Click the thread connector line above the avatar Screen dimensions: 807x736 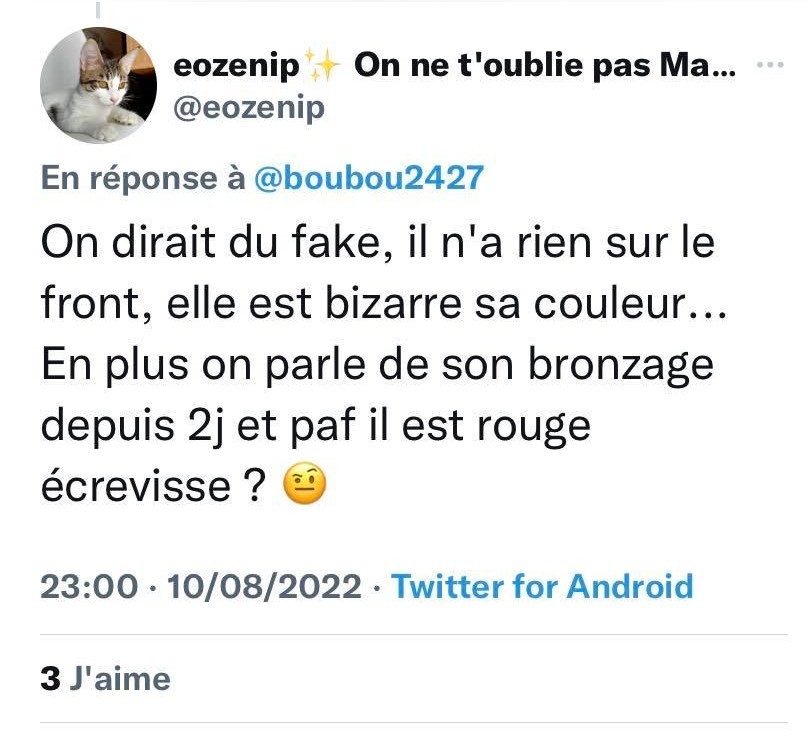(x=98, y=9)
